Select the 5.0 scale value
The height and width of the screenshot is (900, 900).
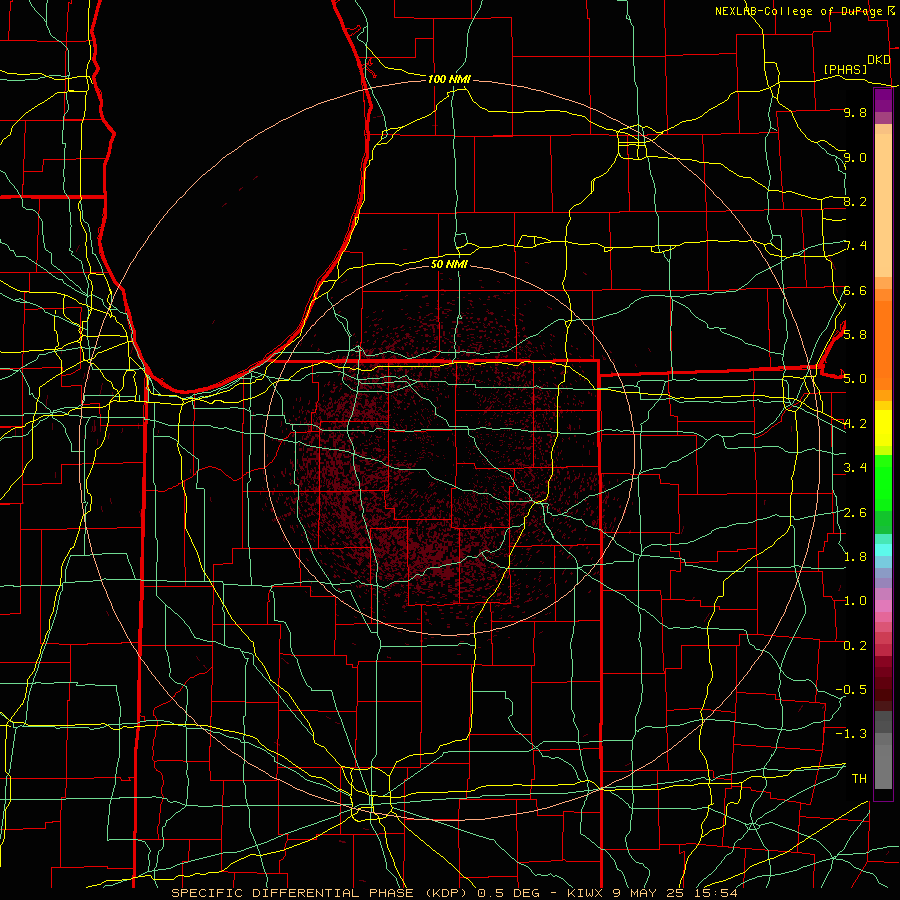click(855, 379)
